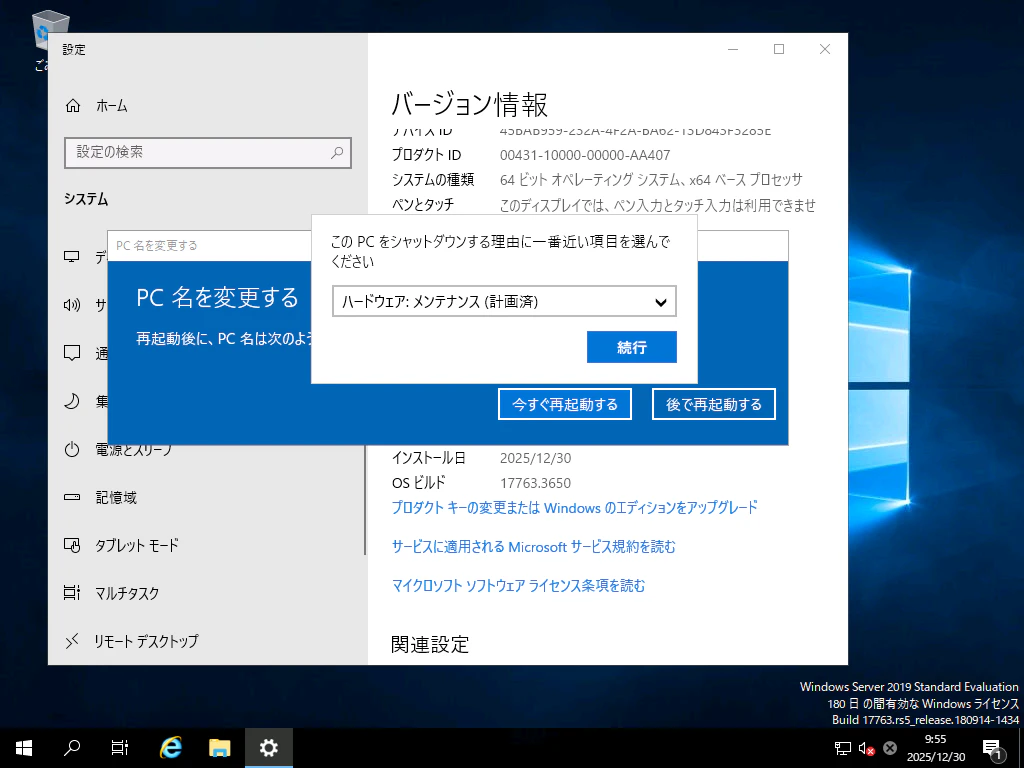Open サウンド settings via speaker icon
Viewport: 1024px width, 768px height.
click(x=70, y=305)
